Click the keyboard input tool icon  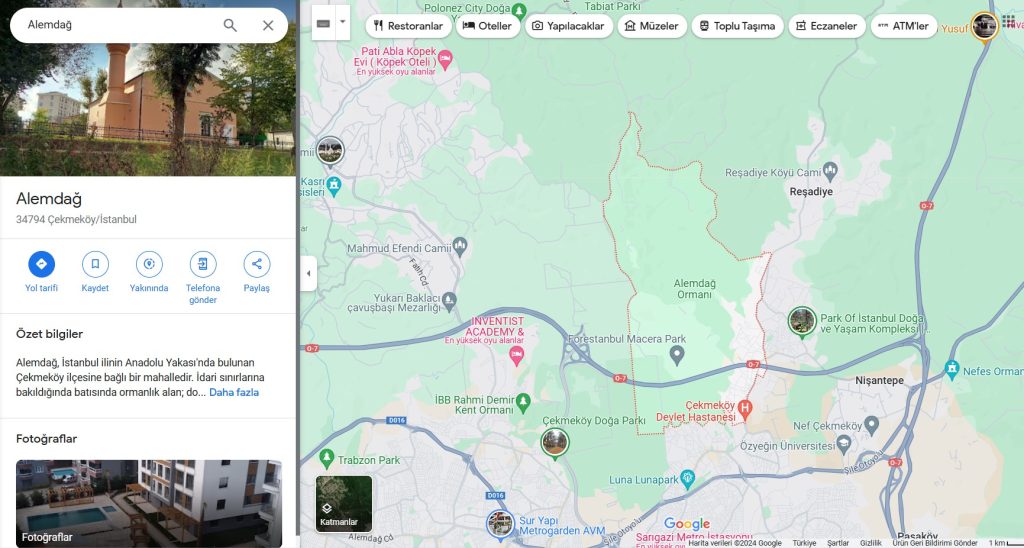[323, 23]
